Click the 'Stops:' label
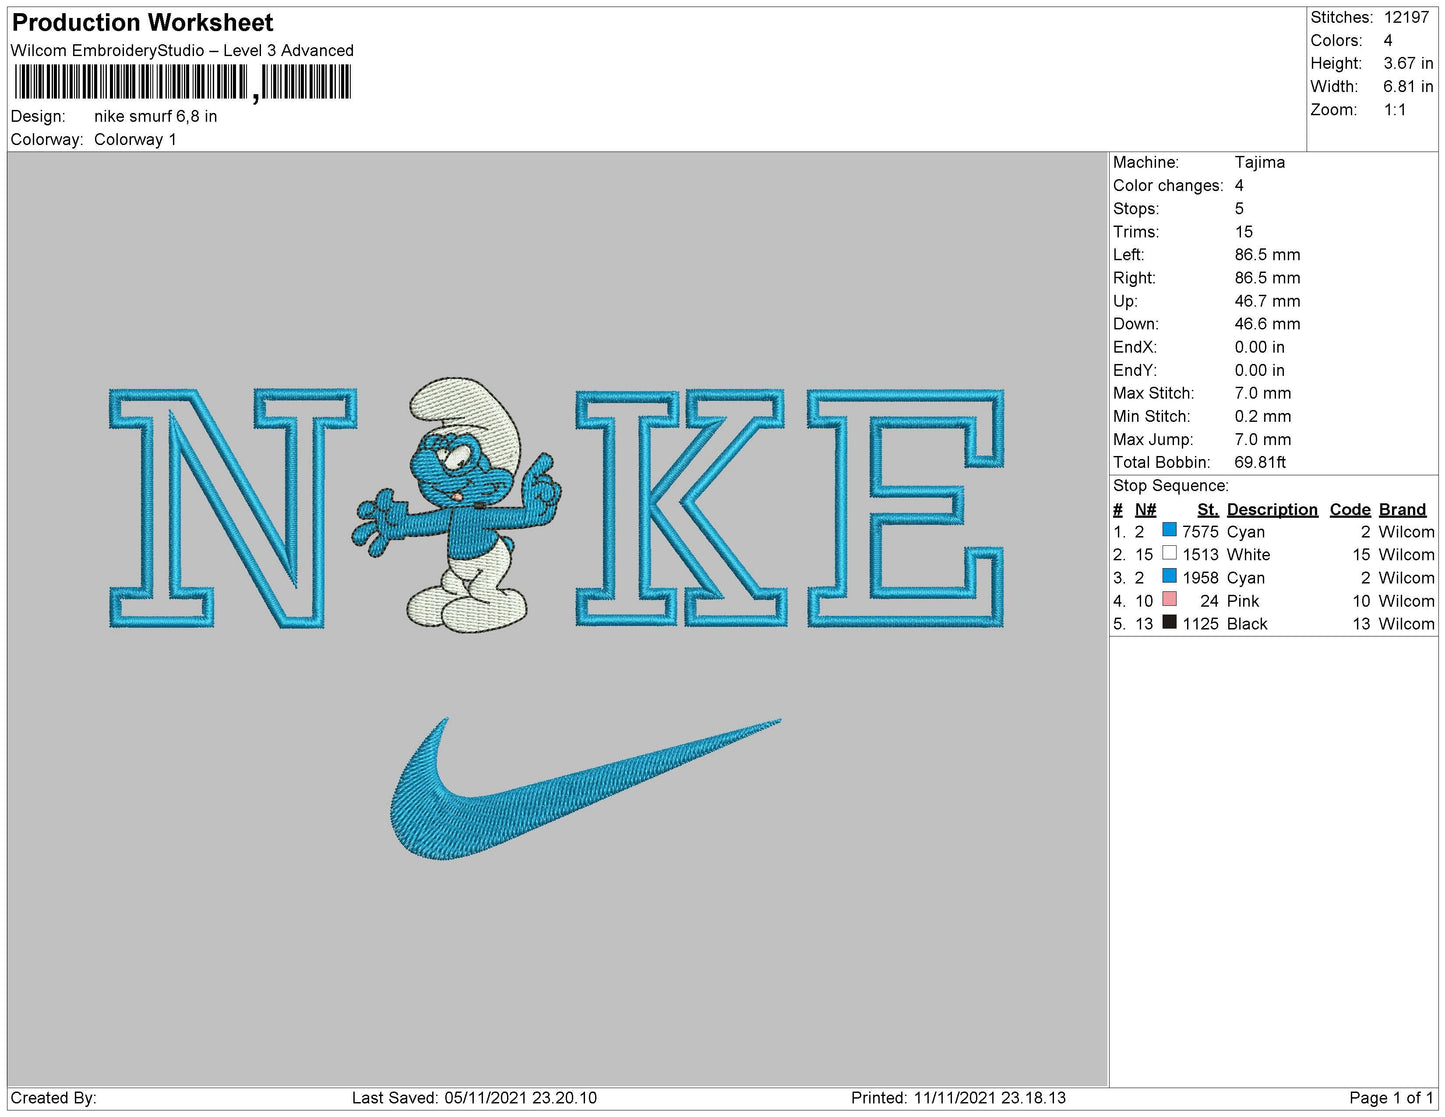This screenshot has height=1117, width=1445. (x=1136, y=208)
